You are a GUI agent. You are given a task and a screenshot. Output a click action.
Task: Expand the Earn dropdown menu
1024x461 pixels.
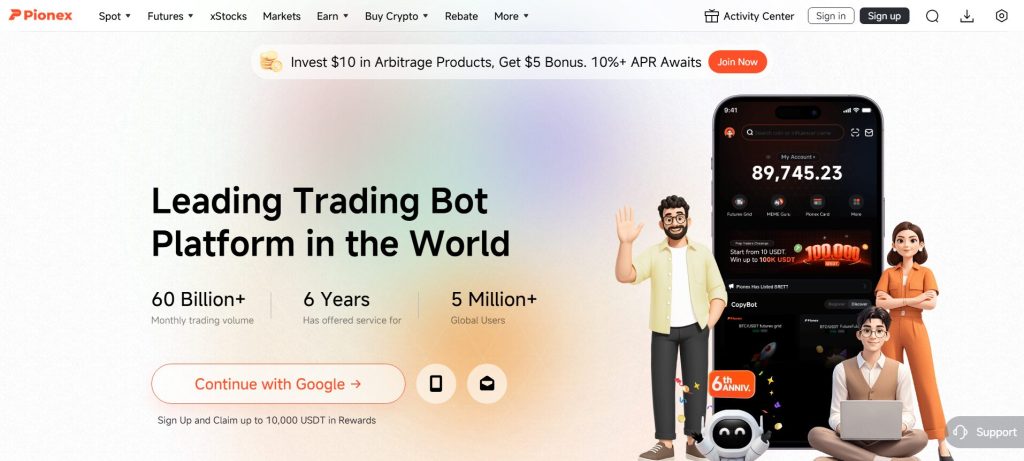coord(332,16)
